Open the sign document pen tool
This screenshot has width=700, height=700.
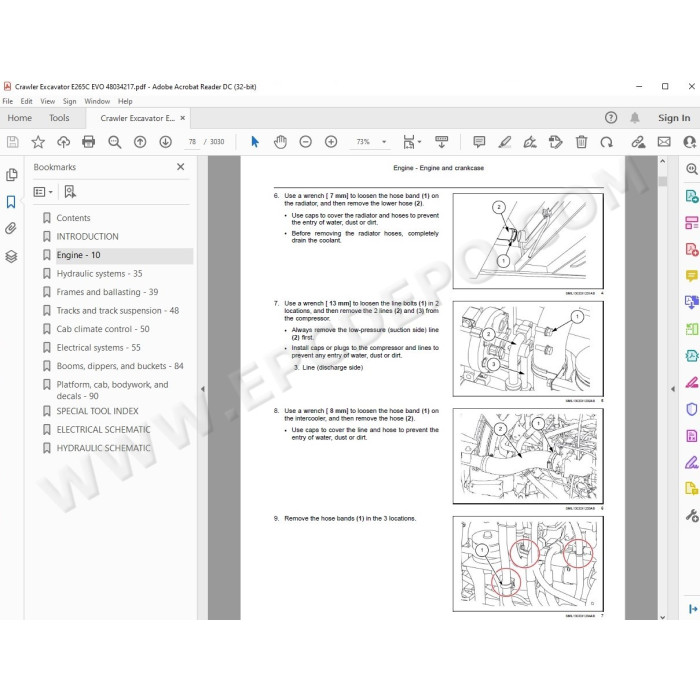coord(530,142)
